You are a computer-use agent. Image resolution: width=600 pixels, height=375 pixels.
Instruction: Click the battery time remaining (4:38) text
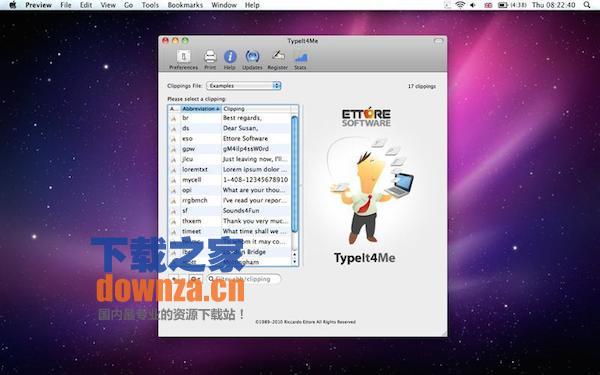tap(518, 5)
